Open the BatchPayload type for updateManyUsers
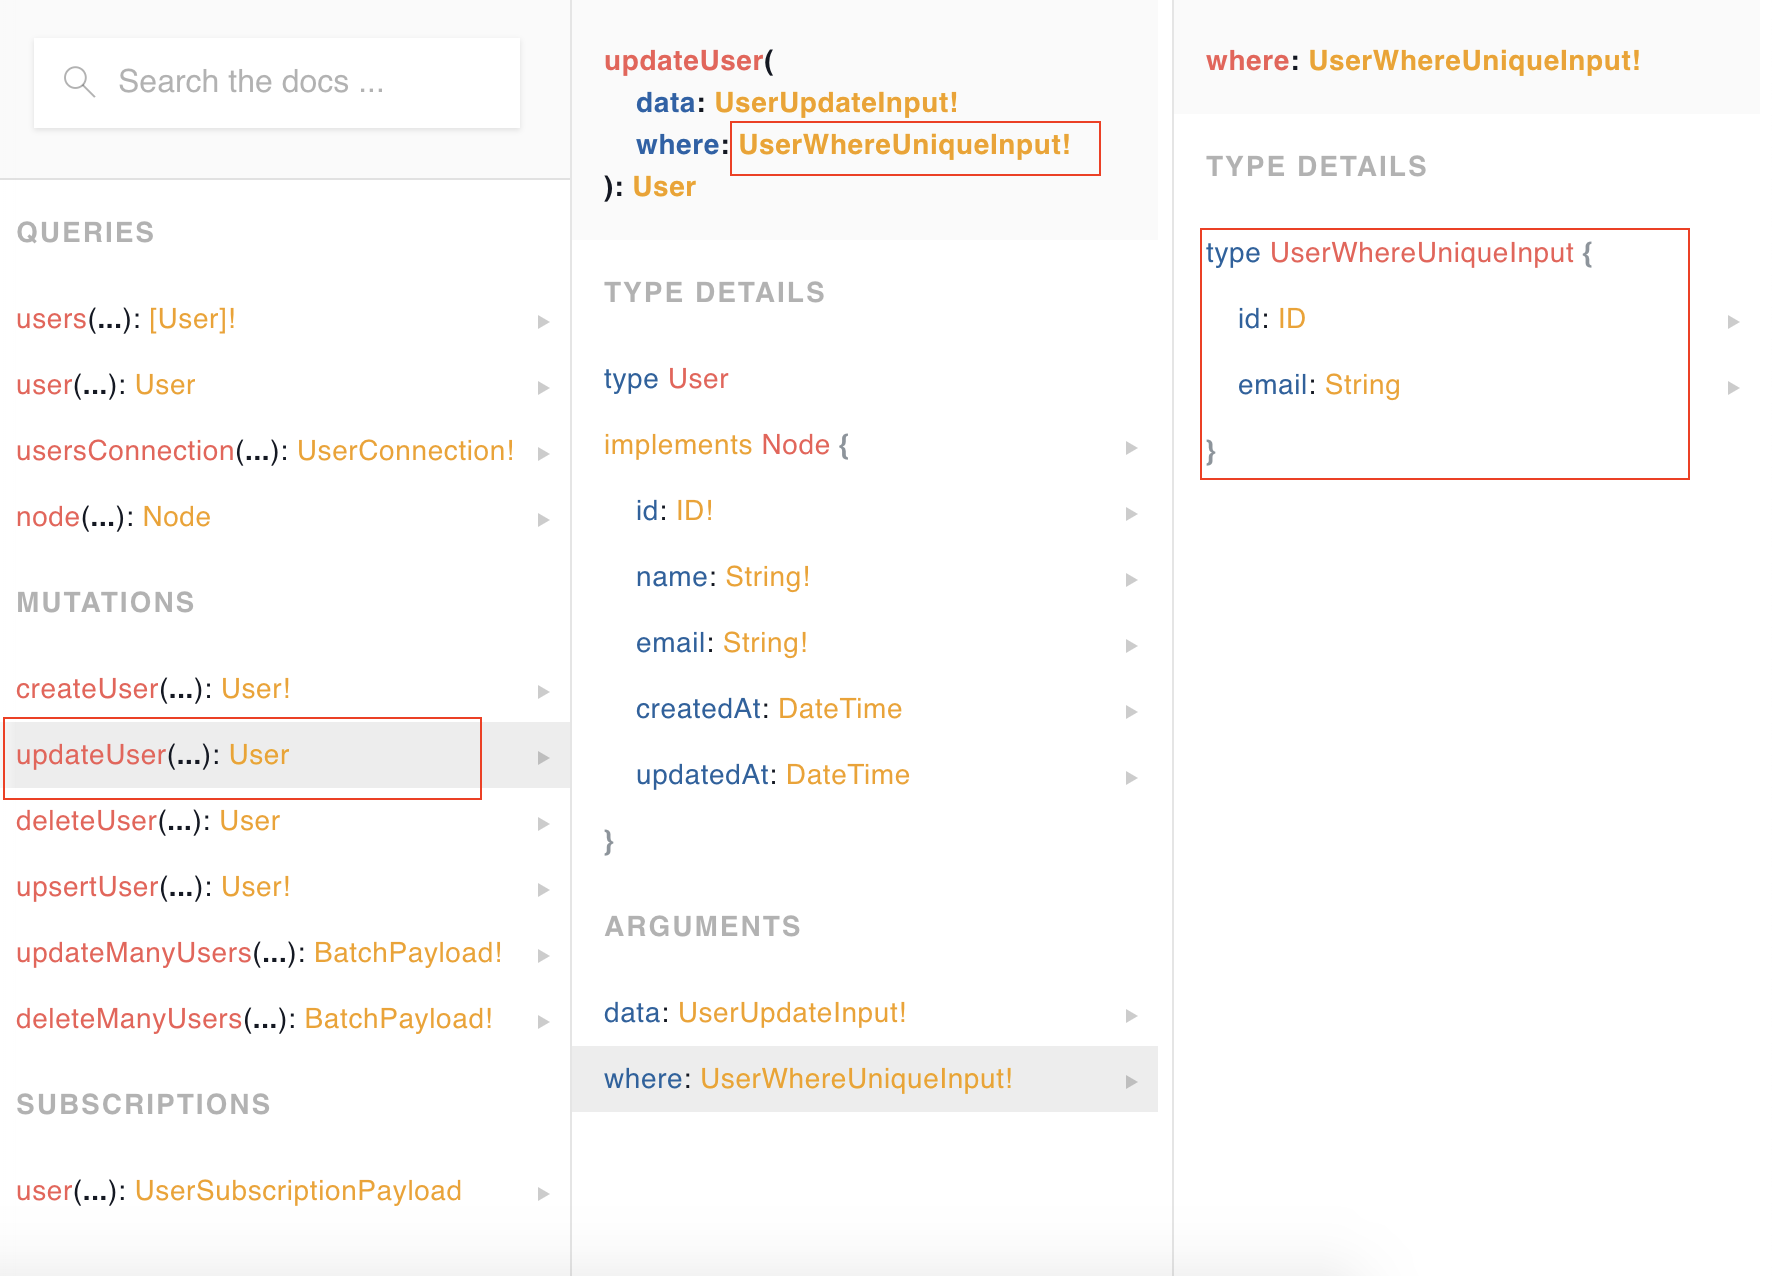The width and height of the screenshot is (1772, 1276). tap(408, 953)
